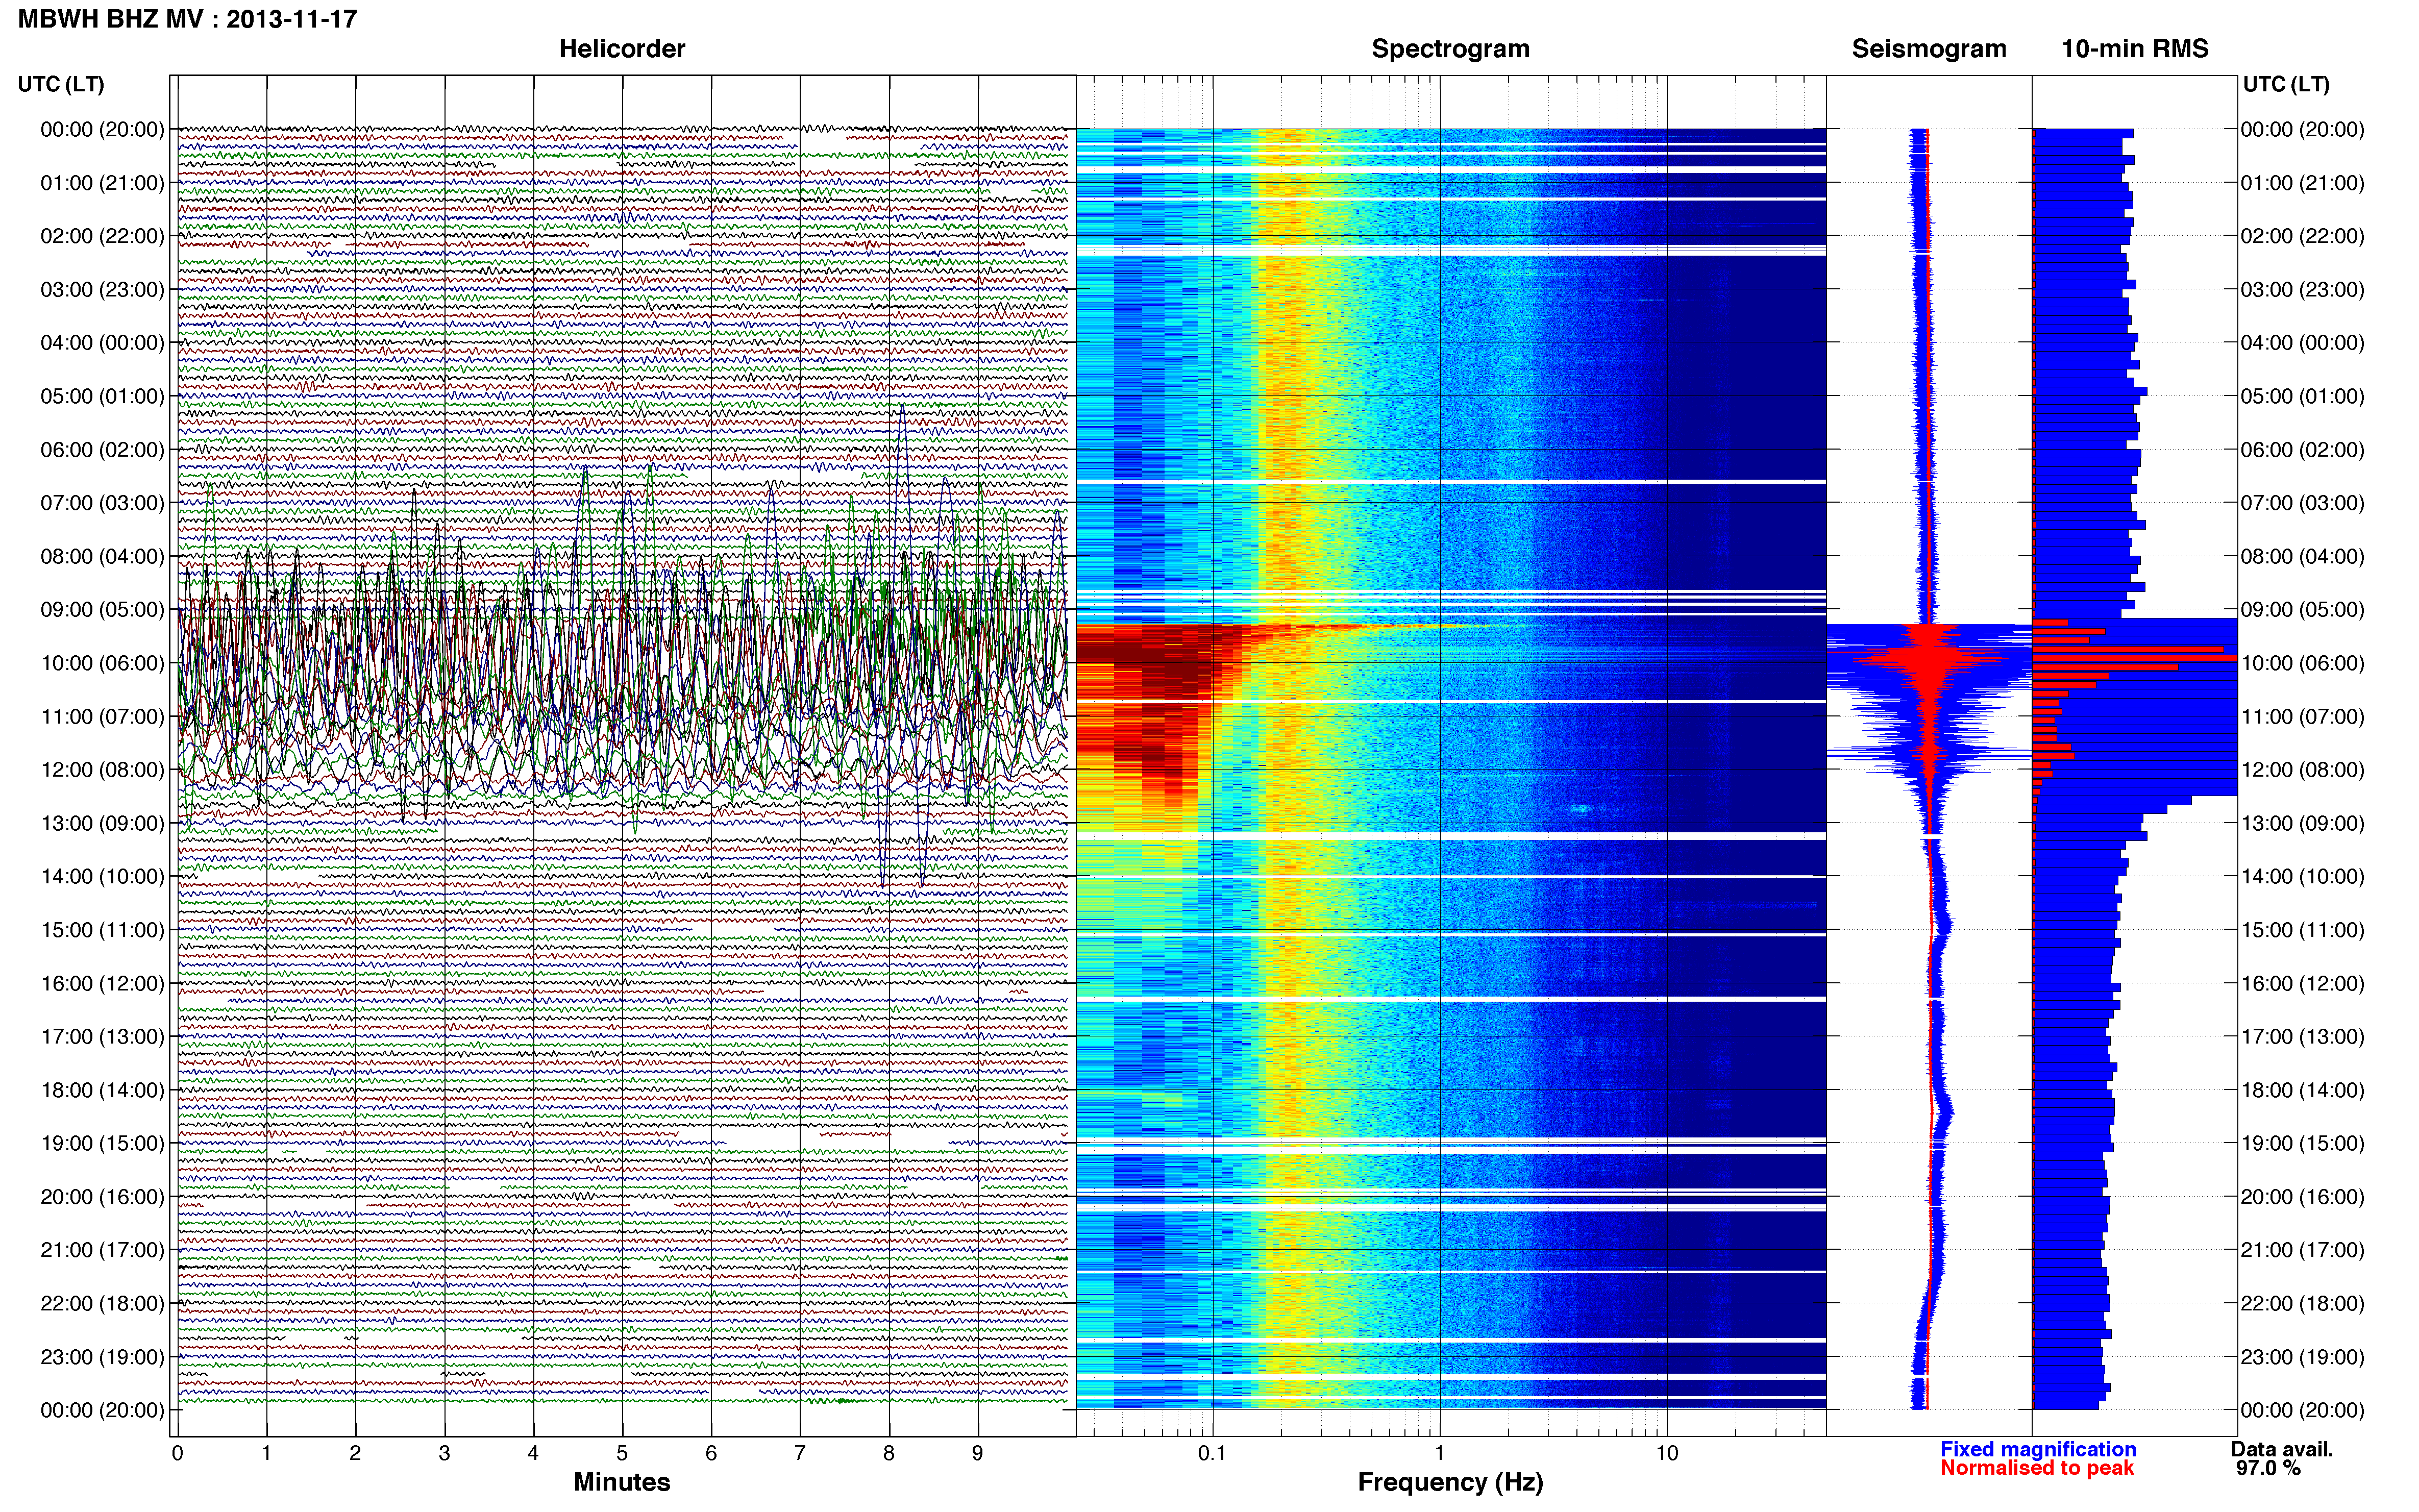Screen dimensions: 2419x1512
Task: Click left time label '02:00 (22:00)'
Action: (102, 236)
